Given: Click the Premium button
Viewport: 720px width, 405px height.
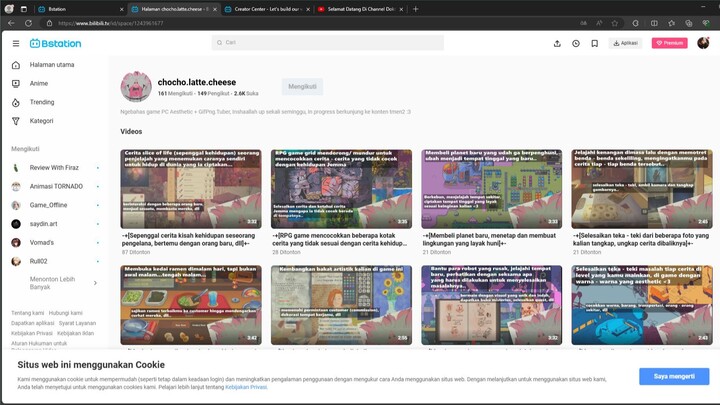Looking at the screenshot, I should pyautogui.click(x=669, y=44).
